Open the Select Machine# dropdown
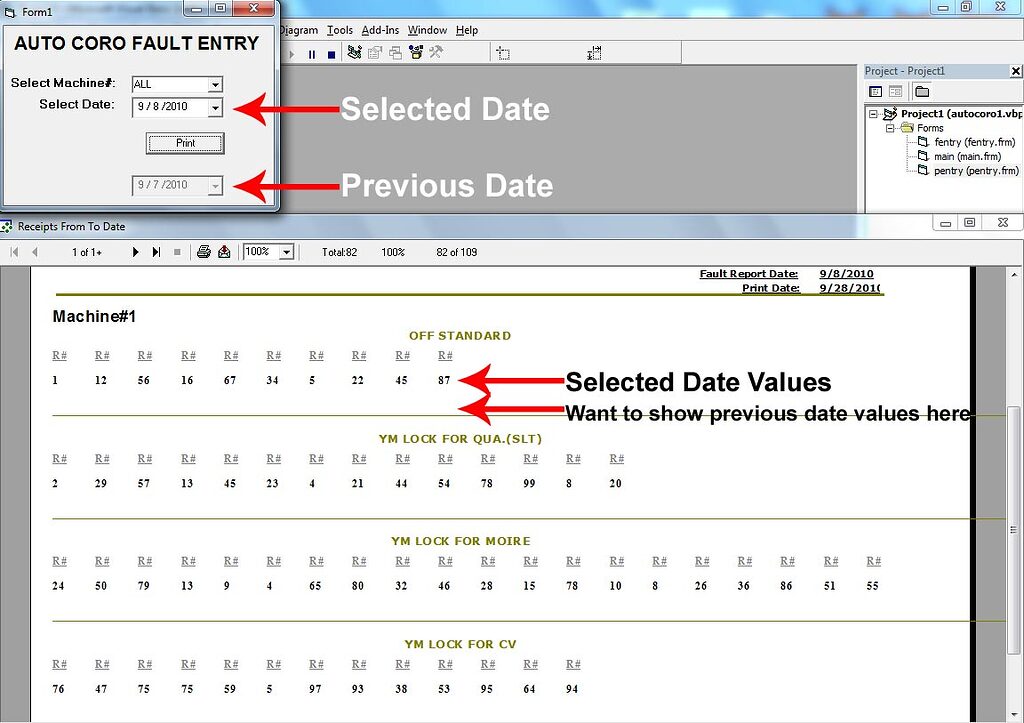The height and width of the screenshot is (723, 1024). (218, 84)
